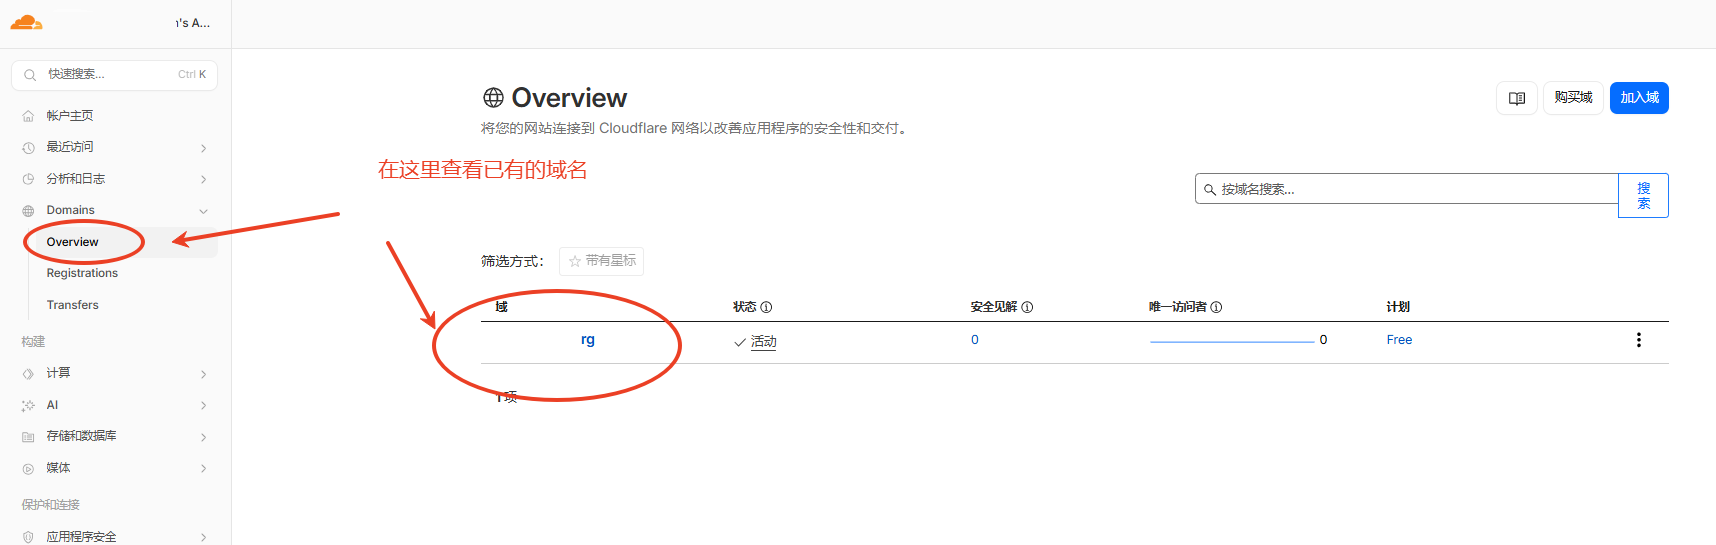Click the account home icon
The width and height of the screenshot is (1716, 545).
(x=28, y=116)
